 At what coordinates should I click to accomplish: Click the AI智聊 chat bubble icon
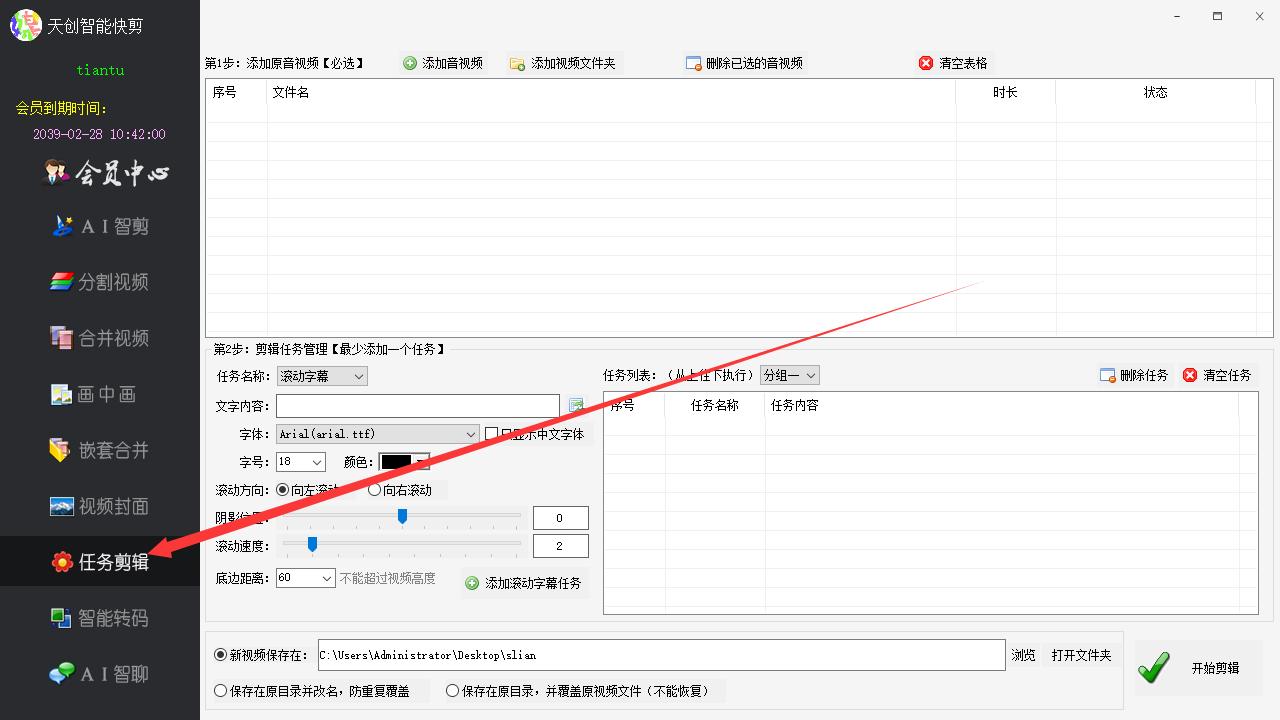tap(62, 674)
